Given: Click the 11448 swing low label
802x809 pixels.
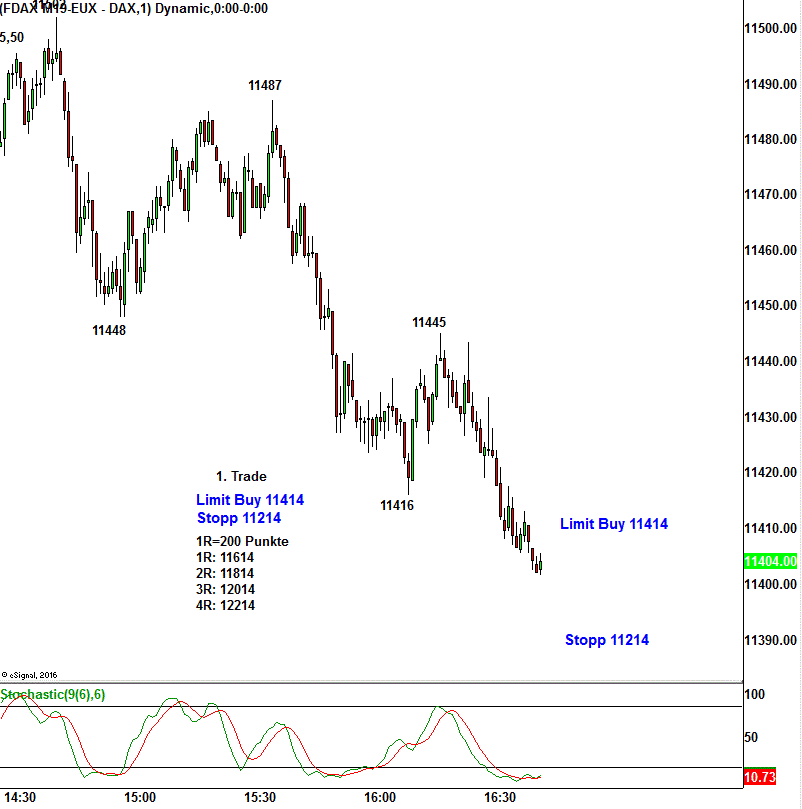Looking at the screenshot, I should pos(109,330).
